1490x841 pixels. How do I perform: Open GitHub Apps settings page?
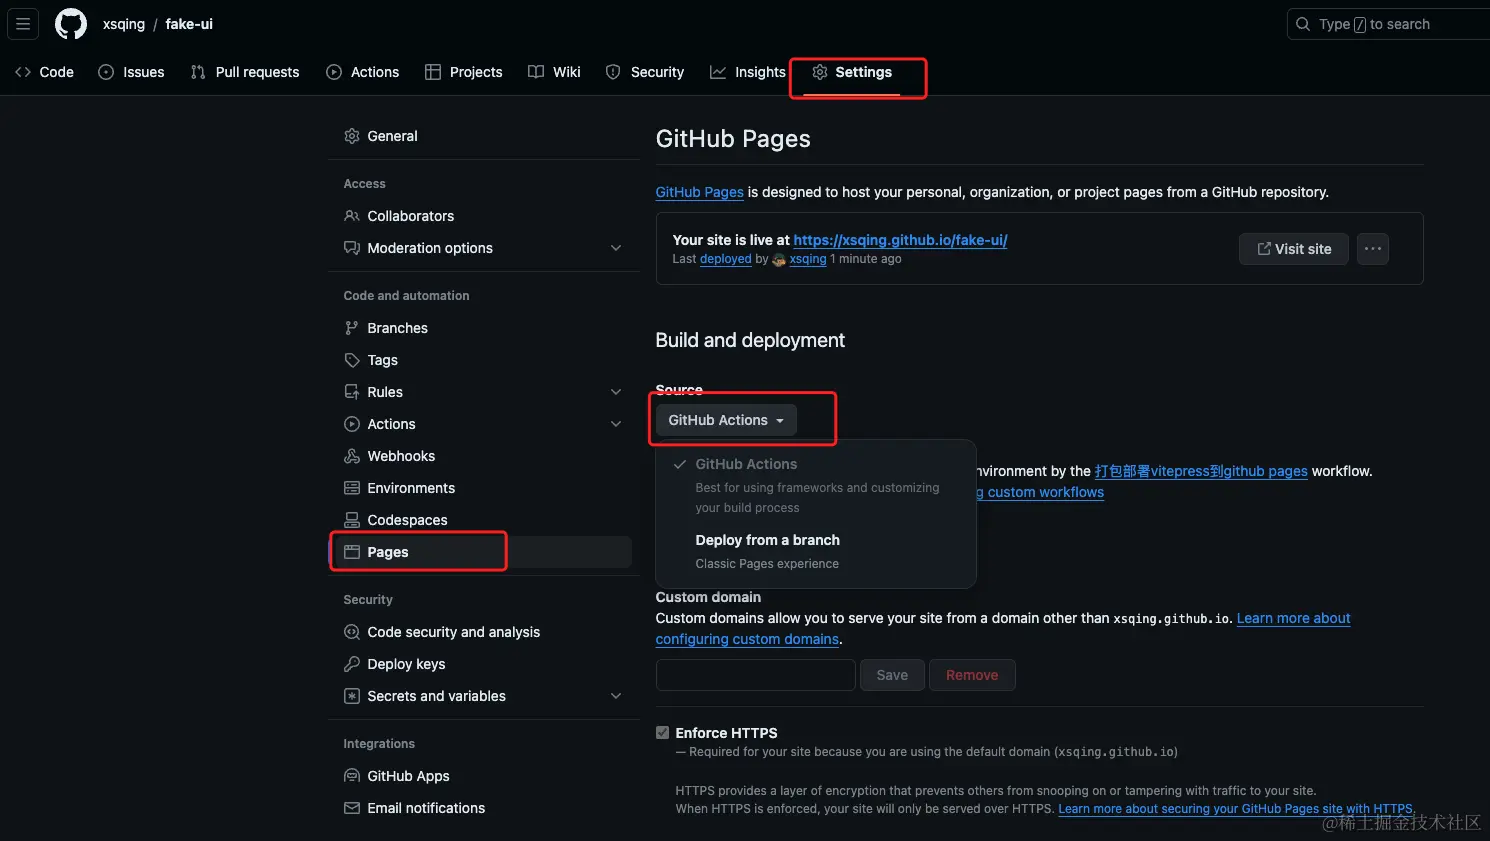(x=484, y=776)
